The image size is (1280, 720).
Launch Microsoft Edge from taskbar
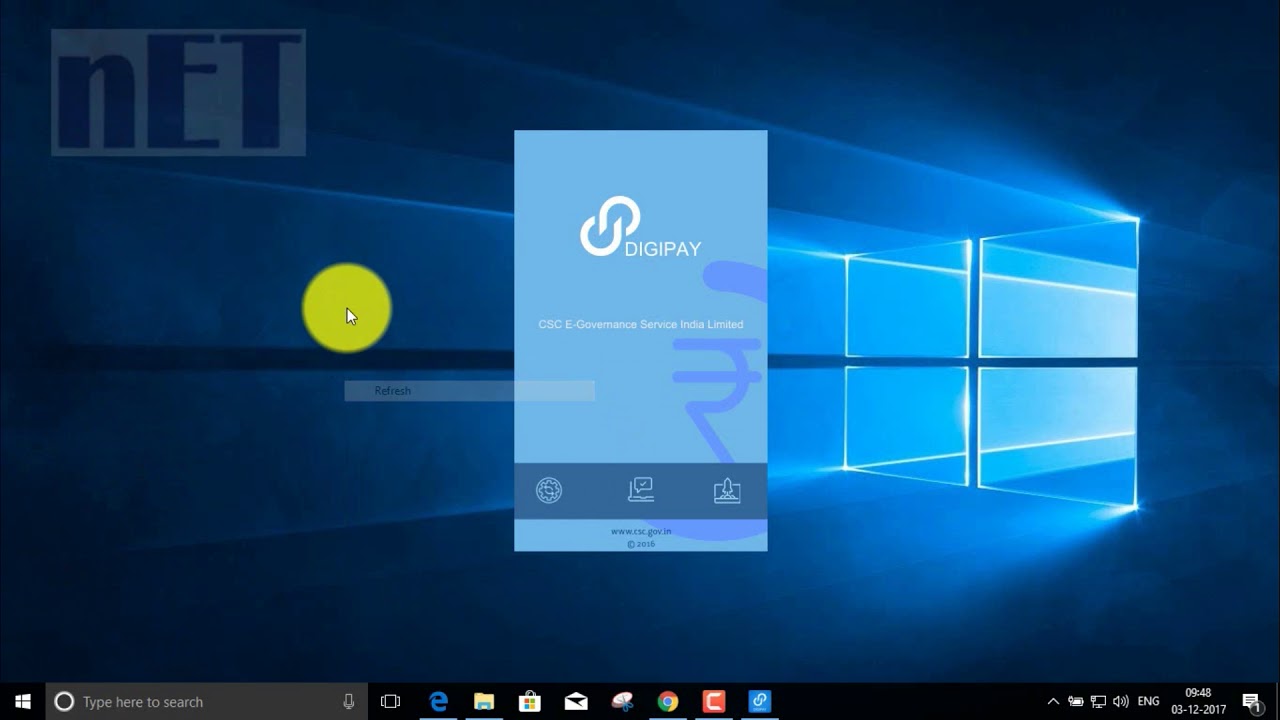[438, 702]
